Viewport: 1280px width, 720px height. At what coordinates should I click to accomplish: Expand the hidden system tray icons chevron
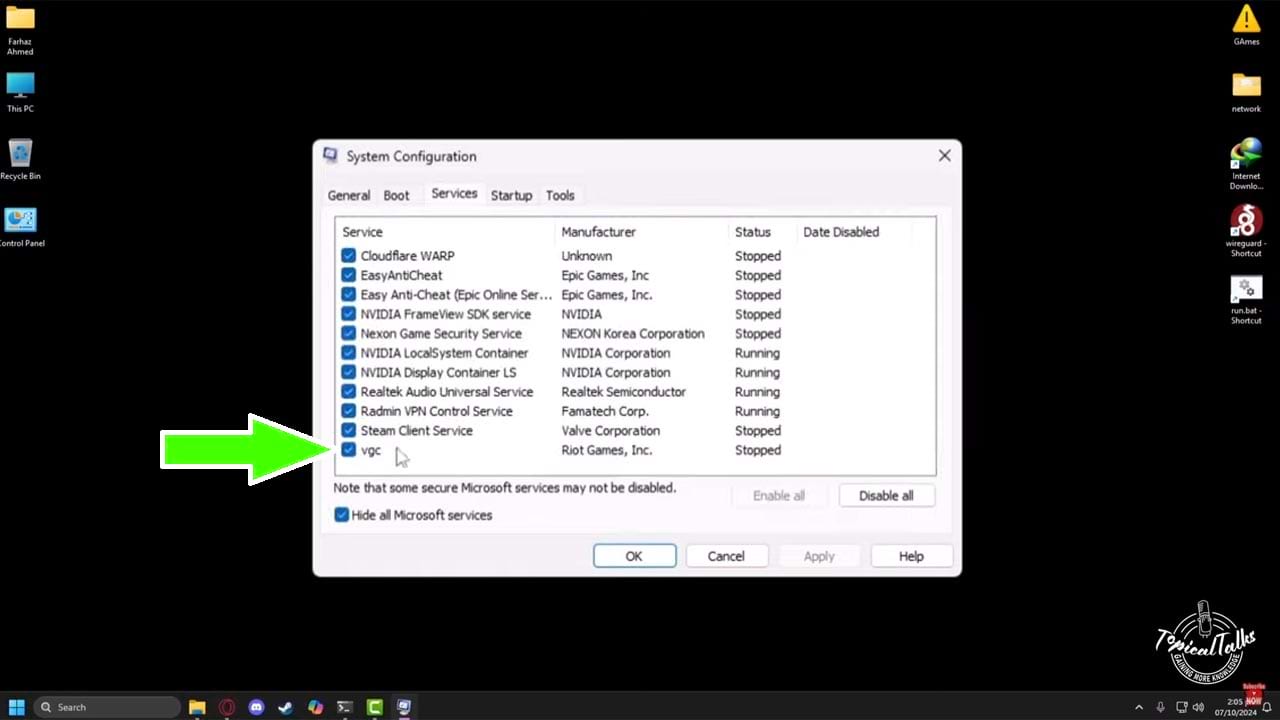(x=1139, y=707)
